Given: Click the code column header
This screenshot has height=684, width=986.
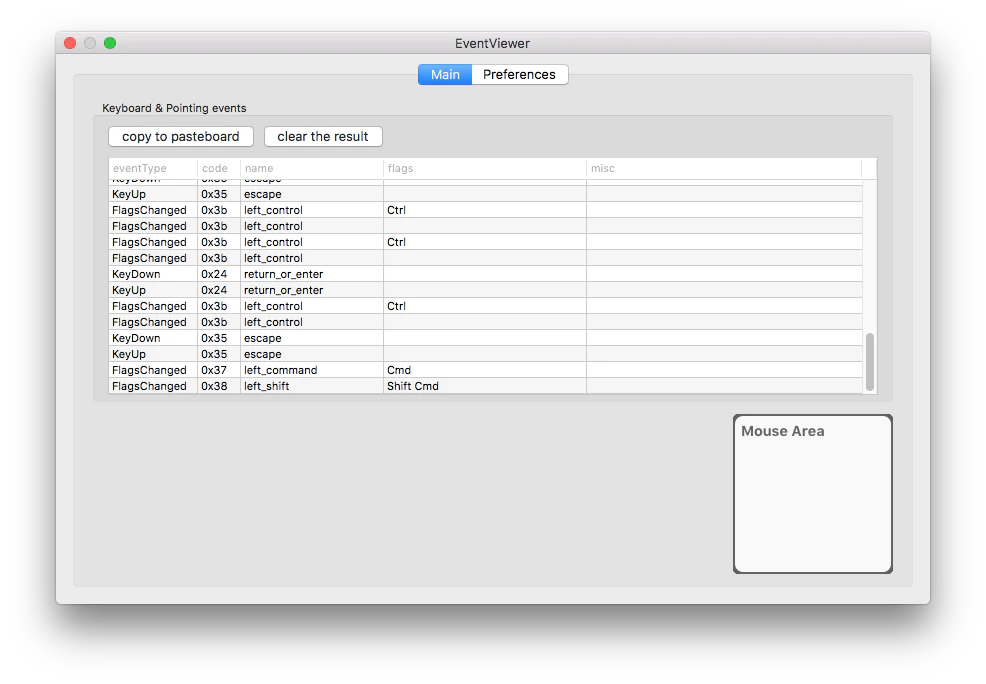Looking at the screenshot, I should (219, 168).
